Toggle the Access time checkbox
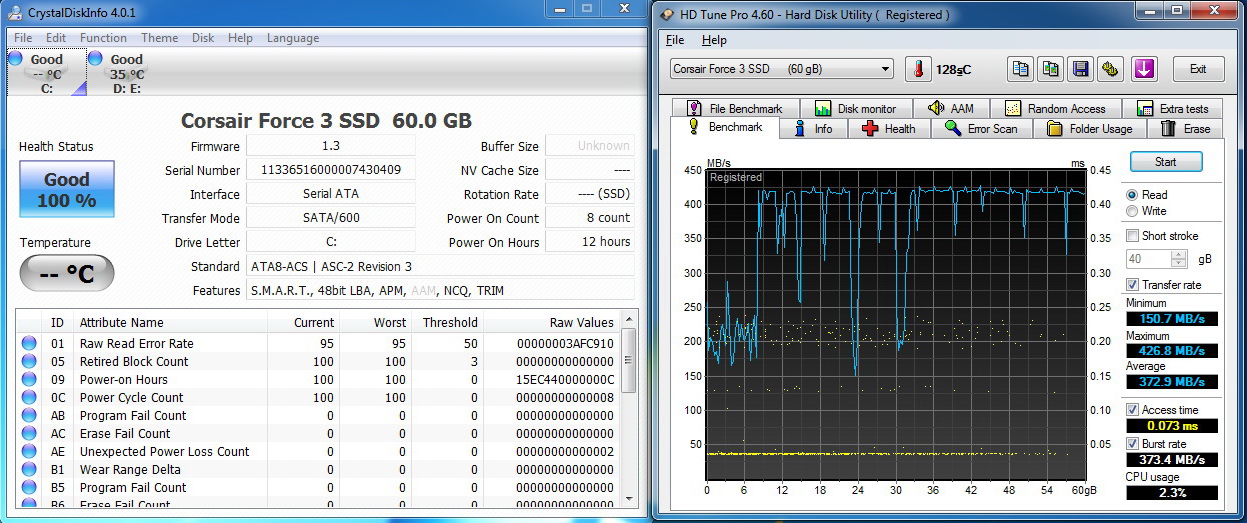 [x=1132, y=410]
